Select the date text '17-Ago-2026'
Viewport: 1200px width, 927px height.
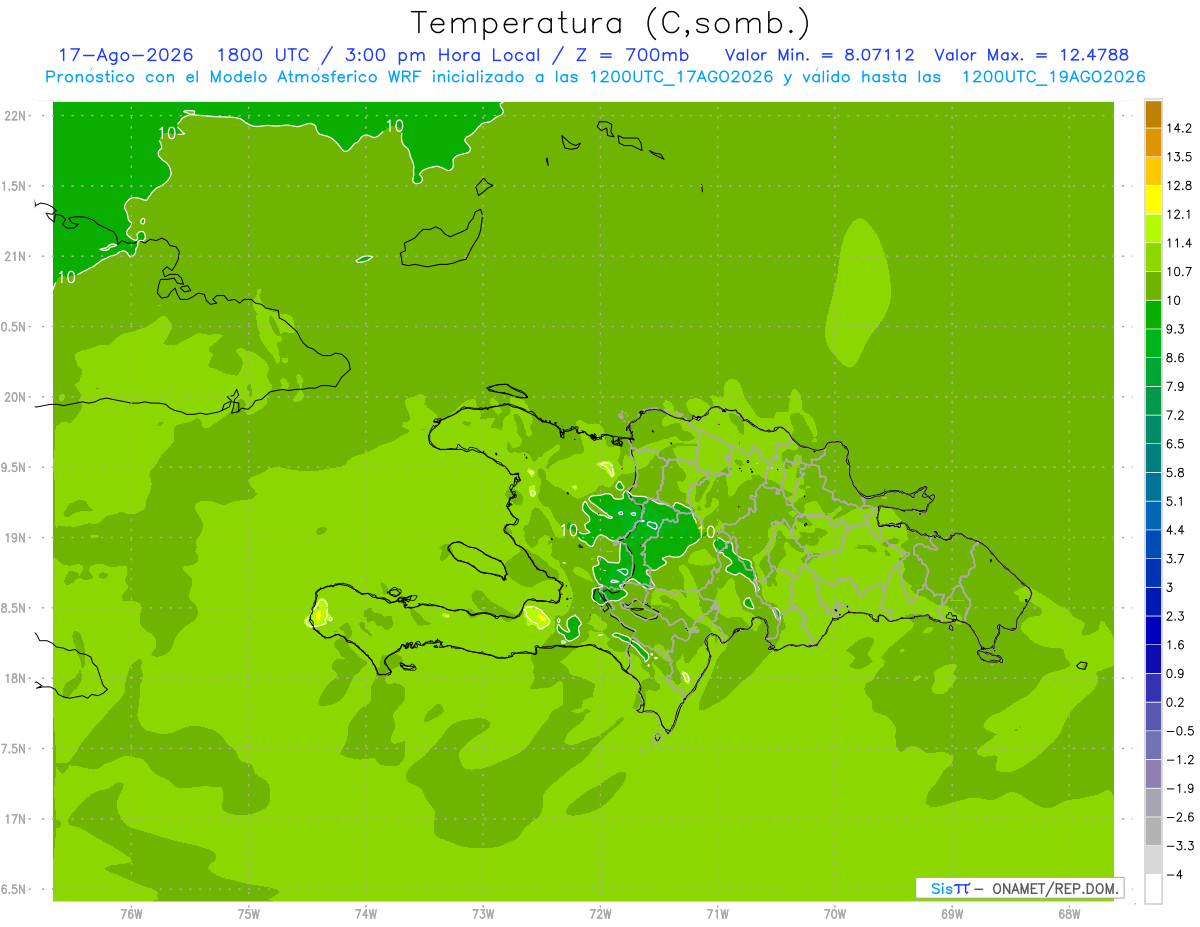coord(125,56)
